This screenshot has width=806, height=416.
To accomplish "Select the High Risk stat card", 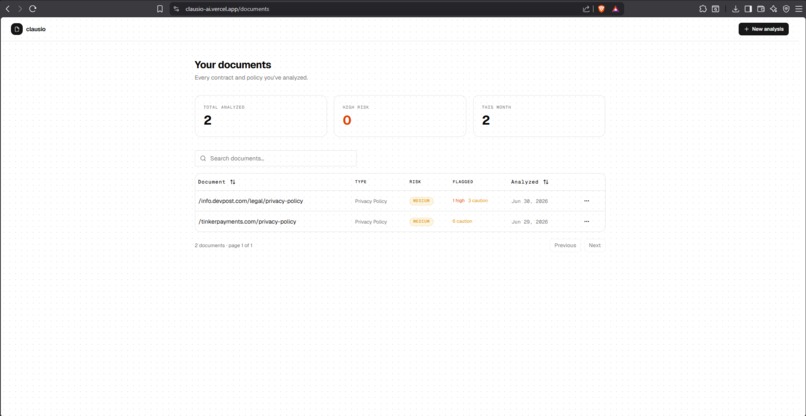I will coord(400,116).
